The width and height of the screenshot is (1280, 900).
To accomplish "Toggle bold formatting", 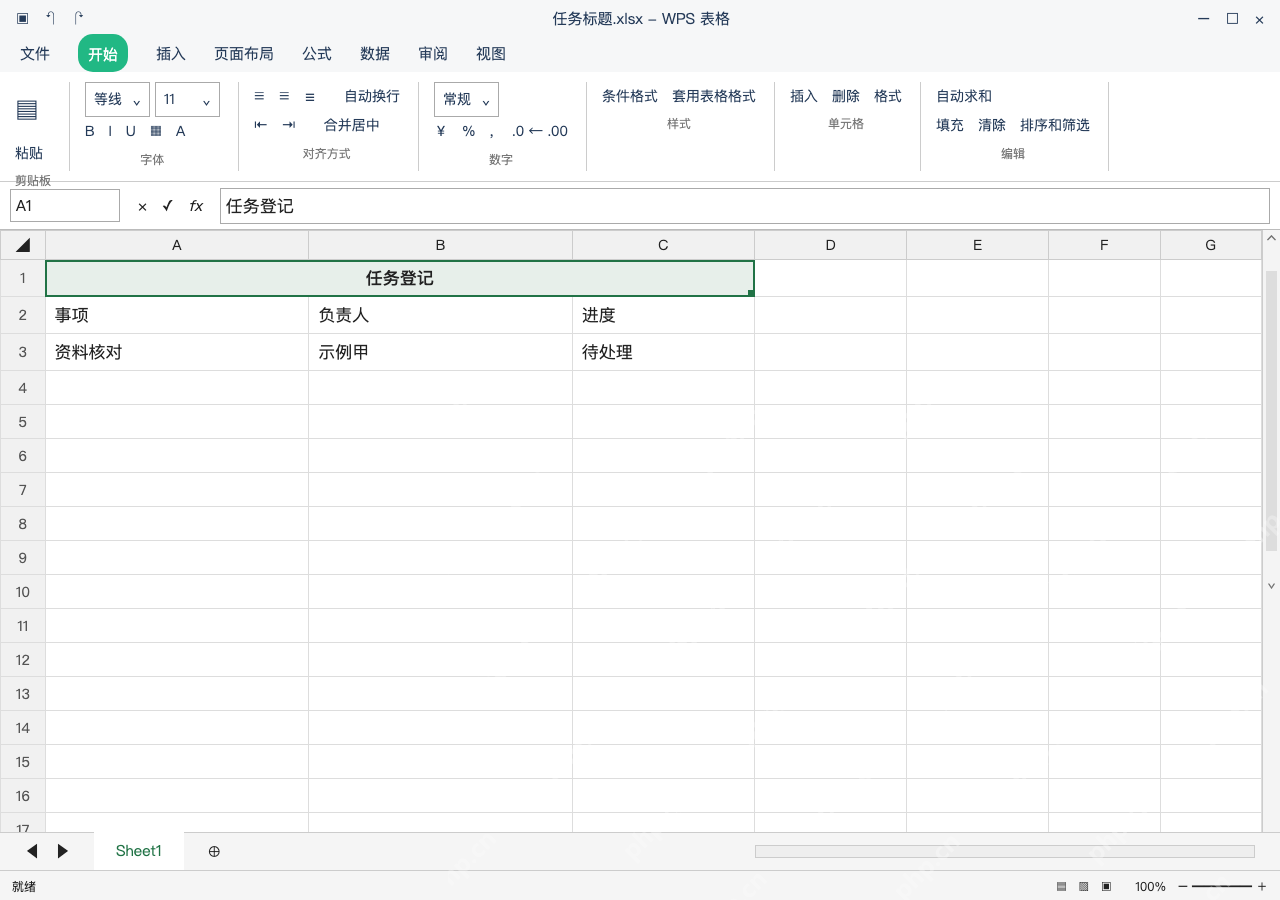I will click(90, 131).
